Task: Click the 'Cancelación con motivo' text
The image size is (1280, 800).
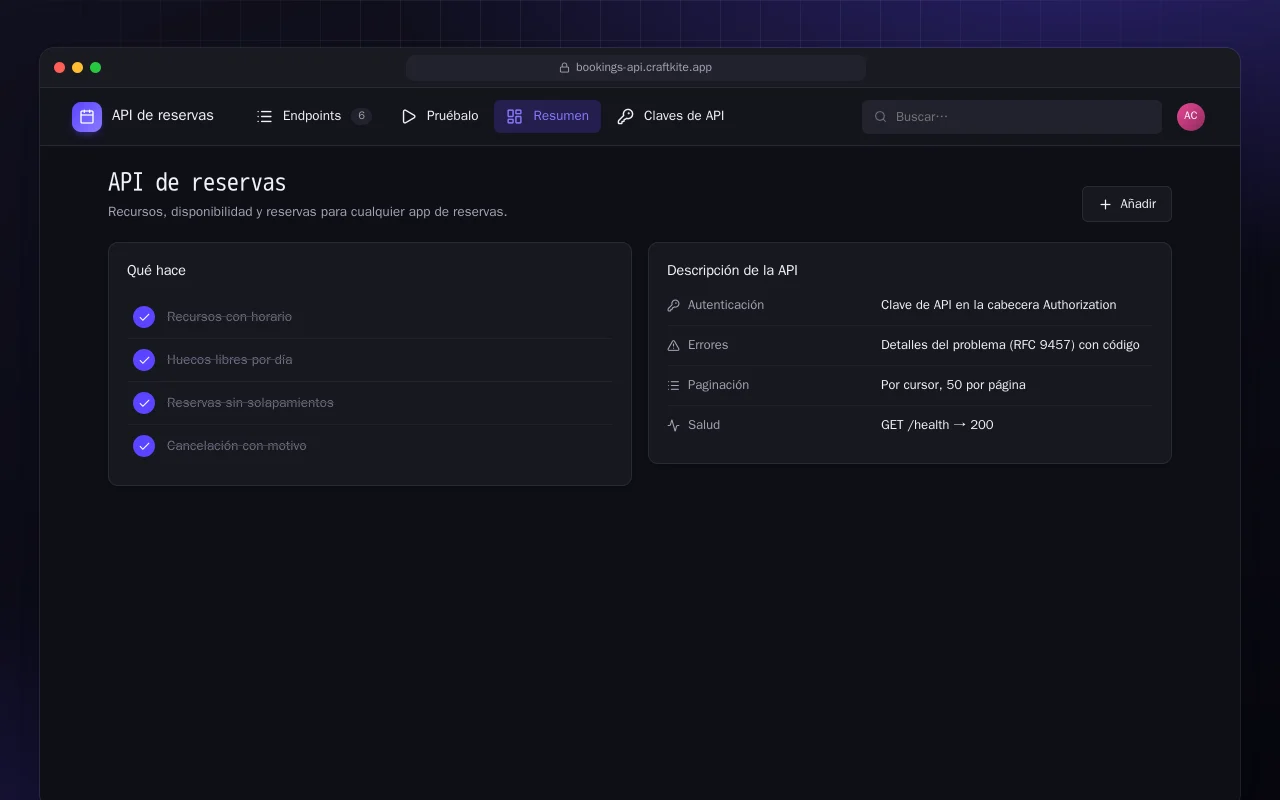Action: coord(237,446)
